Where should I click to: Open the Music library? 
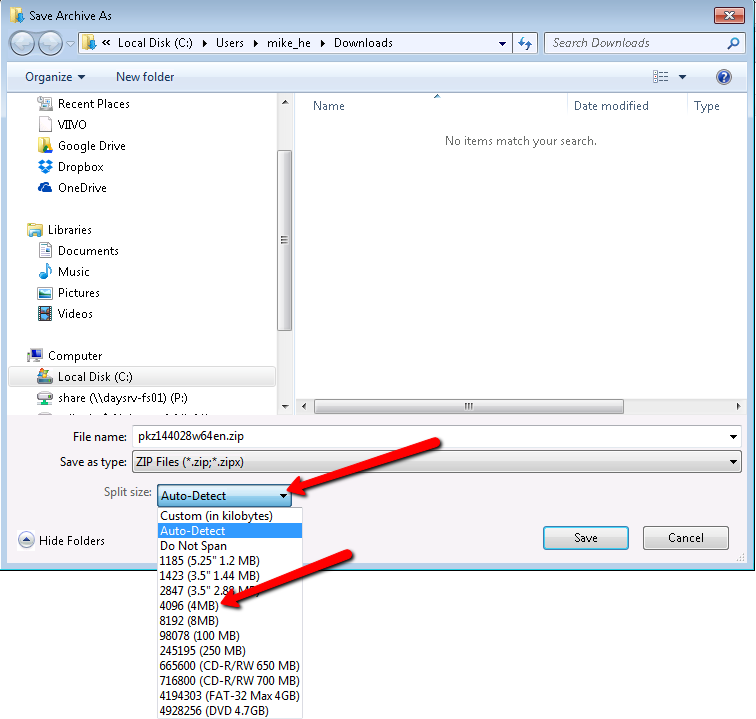73,272
